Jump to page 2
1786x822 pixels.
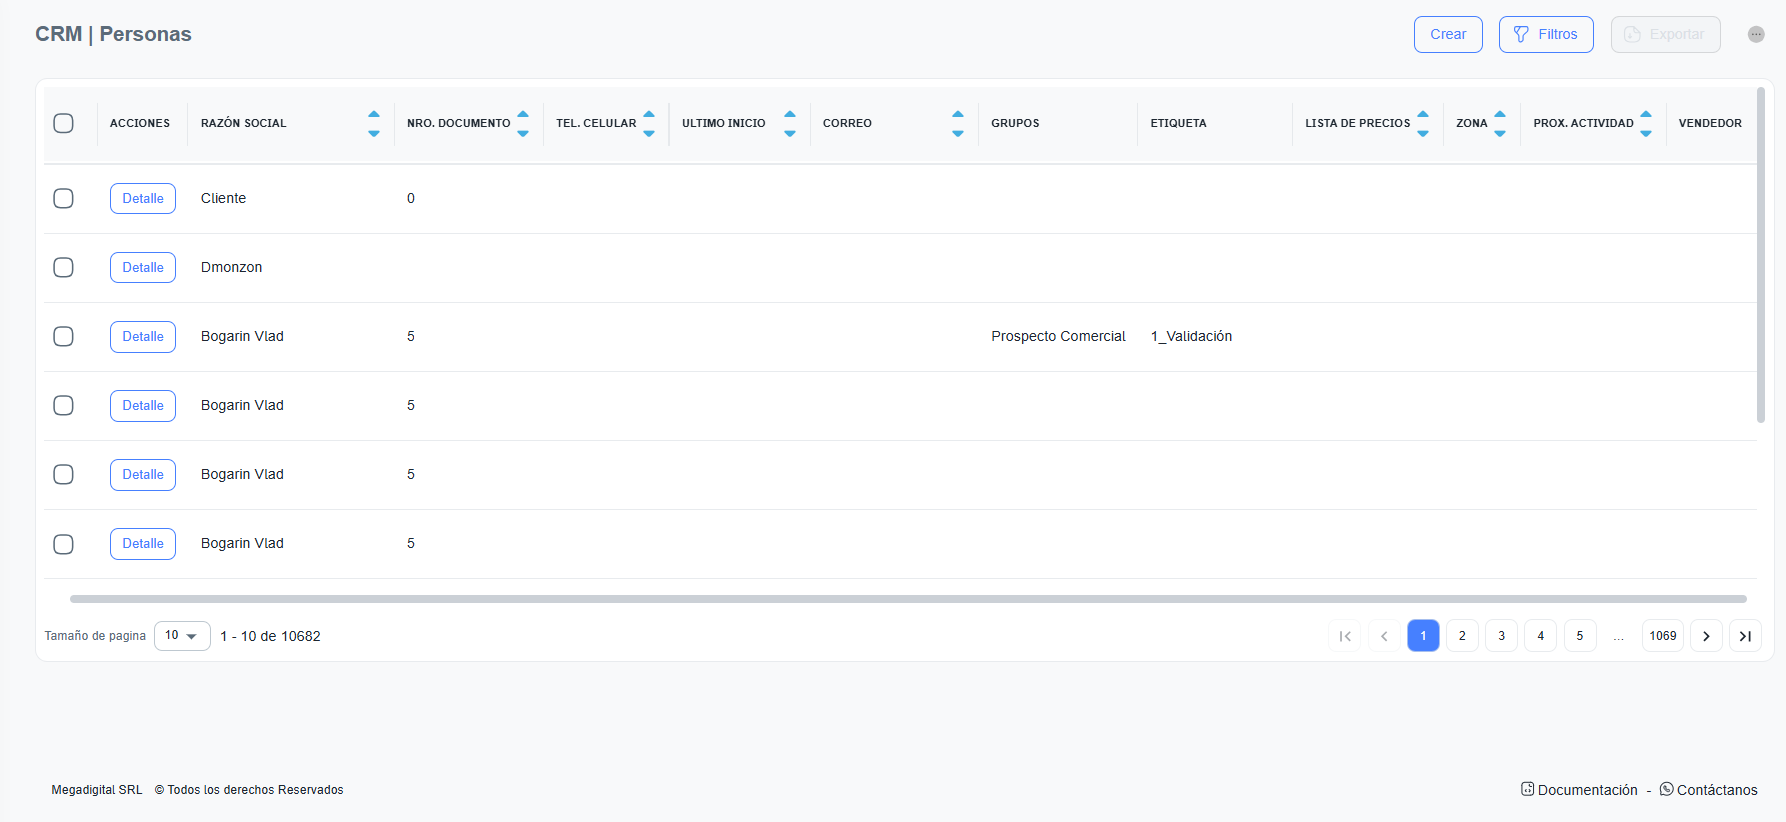click(1461, 636)
